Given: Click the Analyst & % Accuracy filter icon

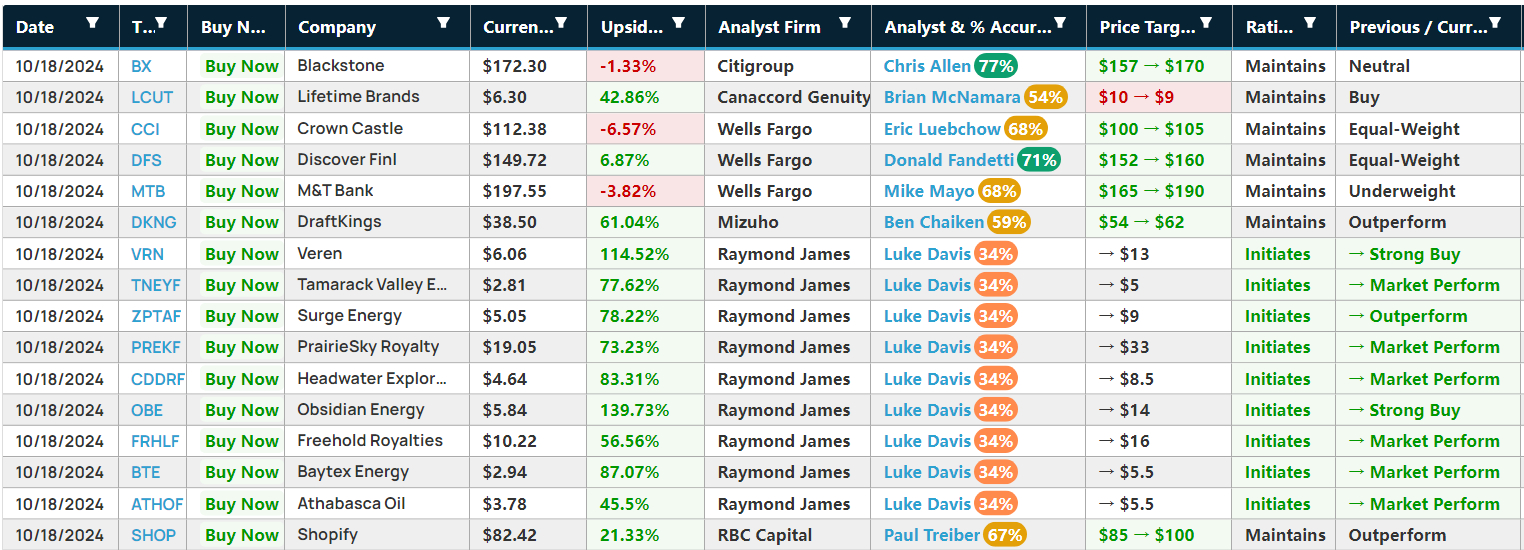Looking at the screenshot, I should tap(1060, 23).
